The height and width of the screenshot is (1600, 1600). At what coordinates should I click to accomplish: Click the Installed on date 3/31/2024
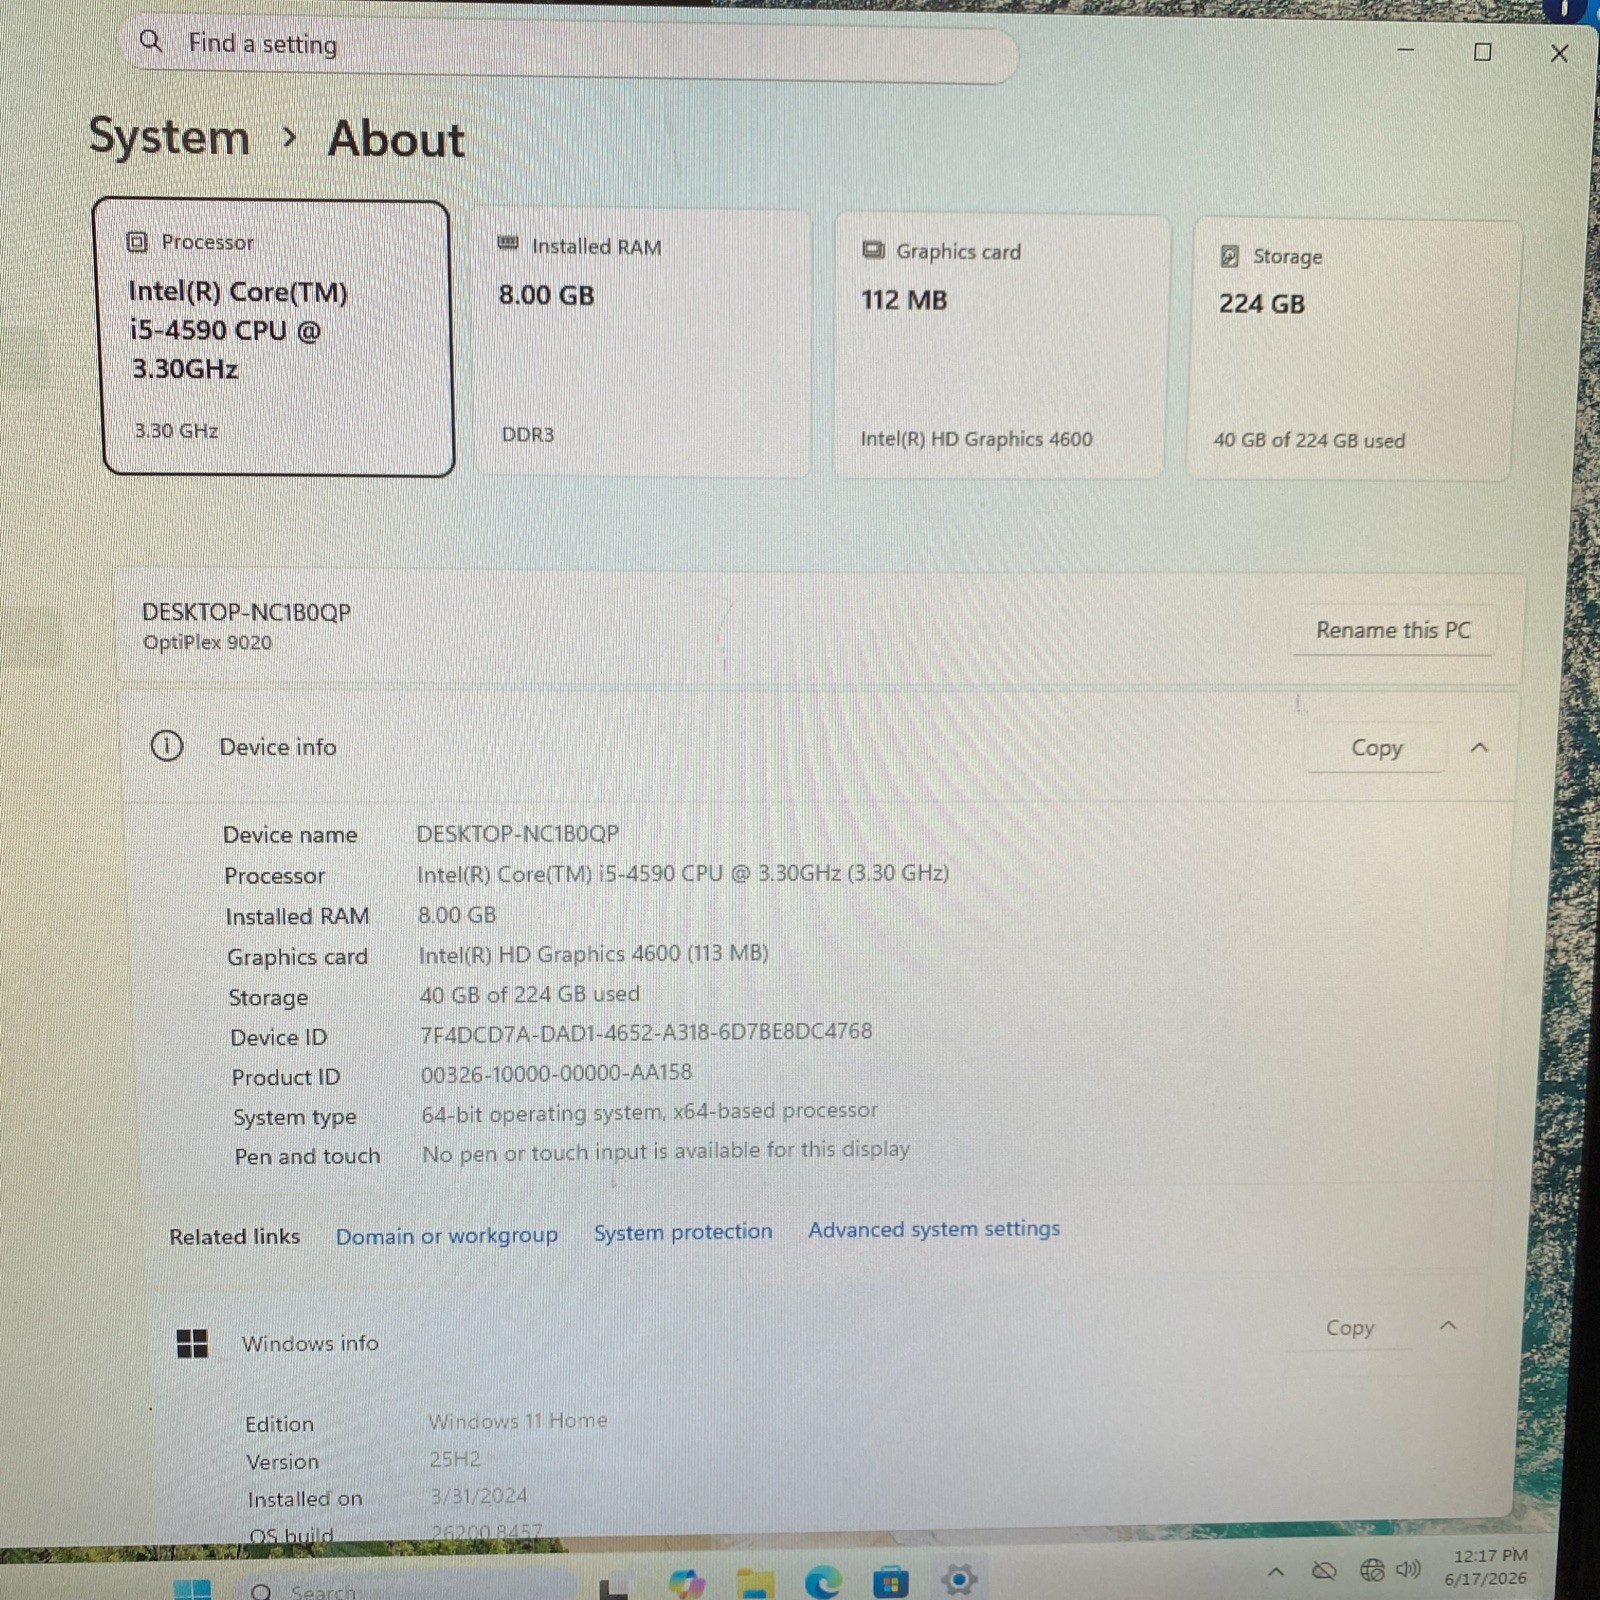point(479,1496)
